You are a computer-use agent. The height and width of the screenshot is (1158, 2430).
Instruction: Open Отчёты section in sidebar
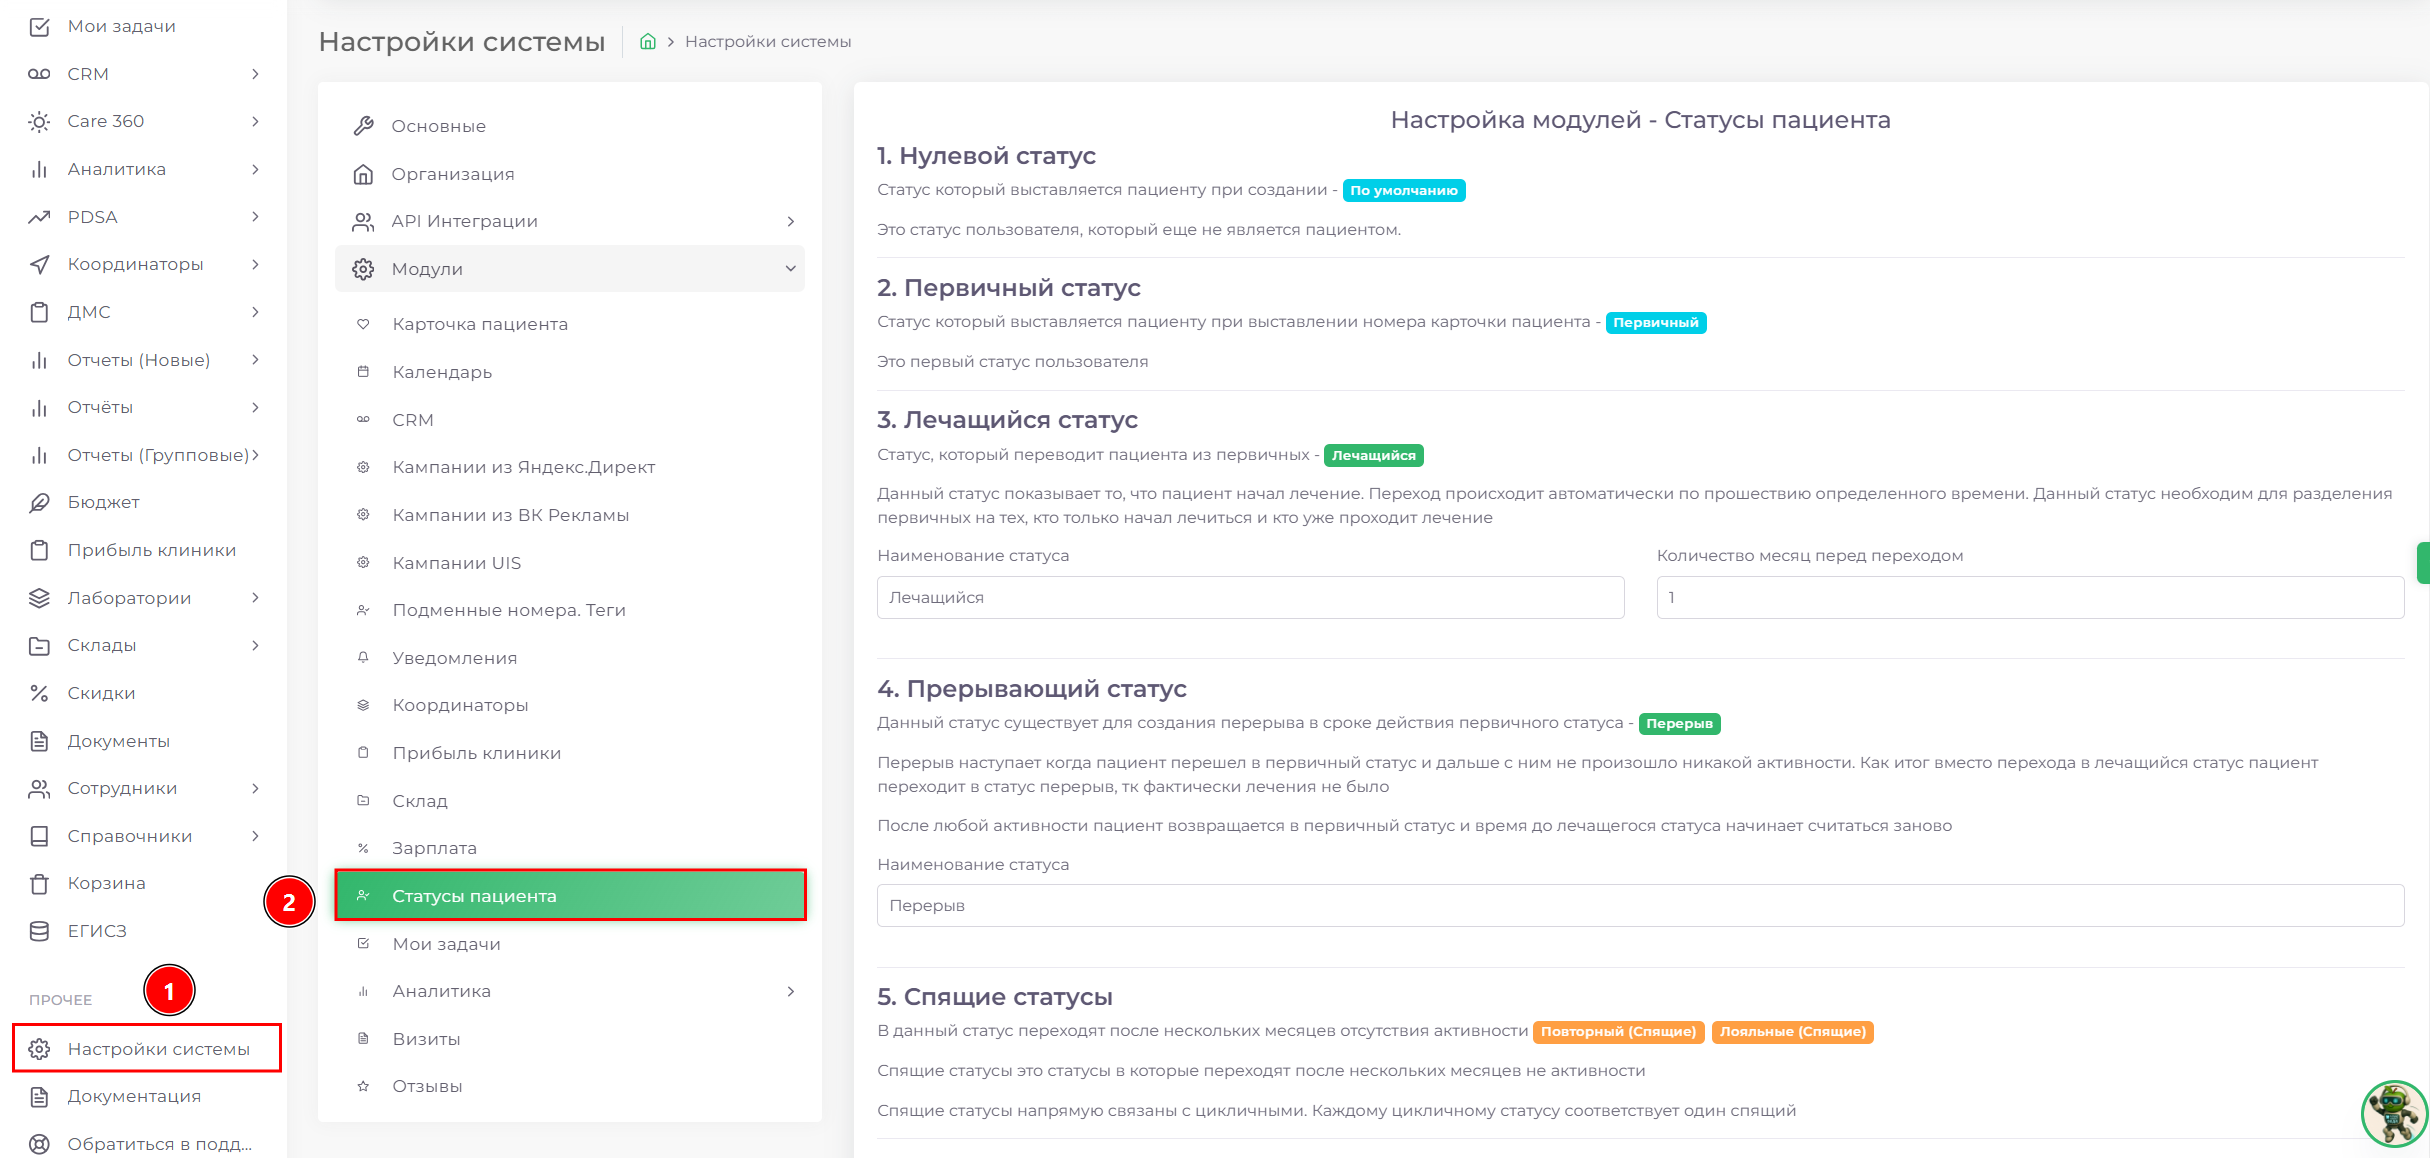(x=144, y=407)
